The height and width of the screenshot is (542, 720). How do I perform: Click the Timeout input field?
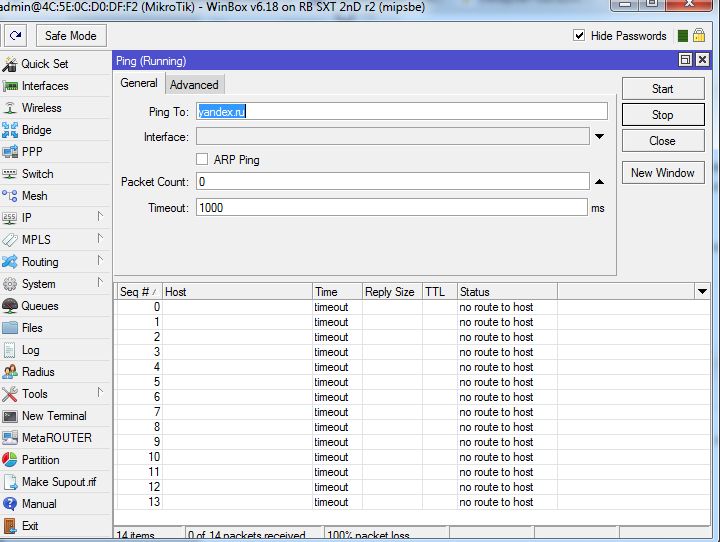click(x=392, y=208)
